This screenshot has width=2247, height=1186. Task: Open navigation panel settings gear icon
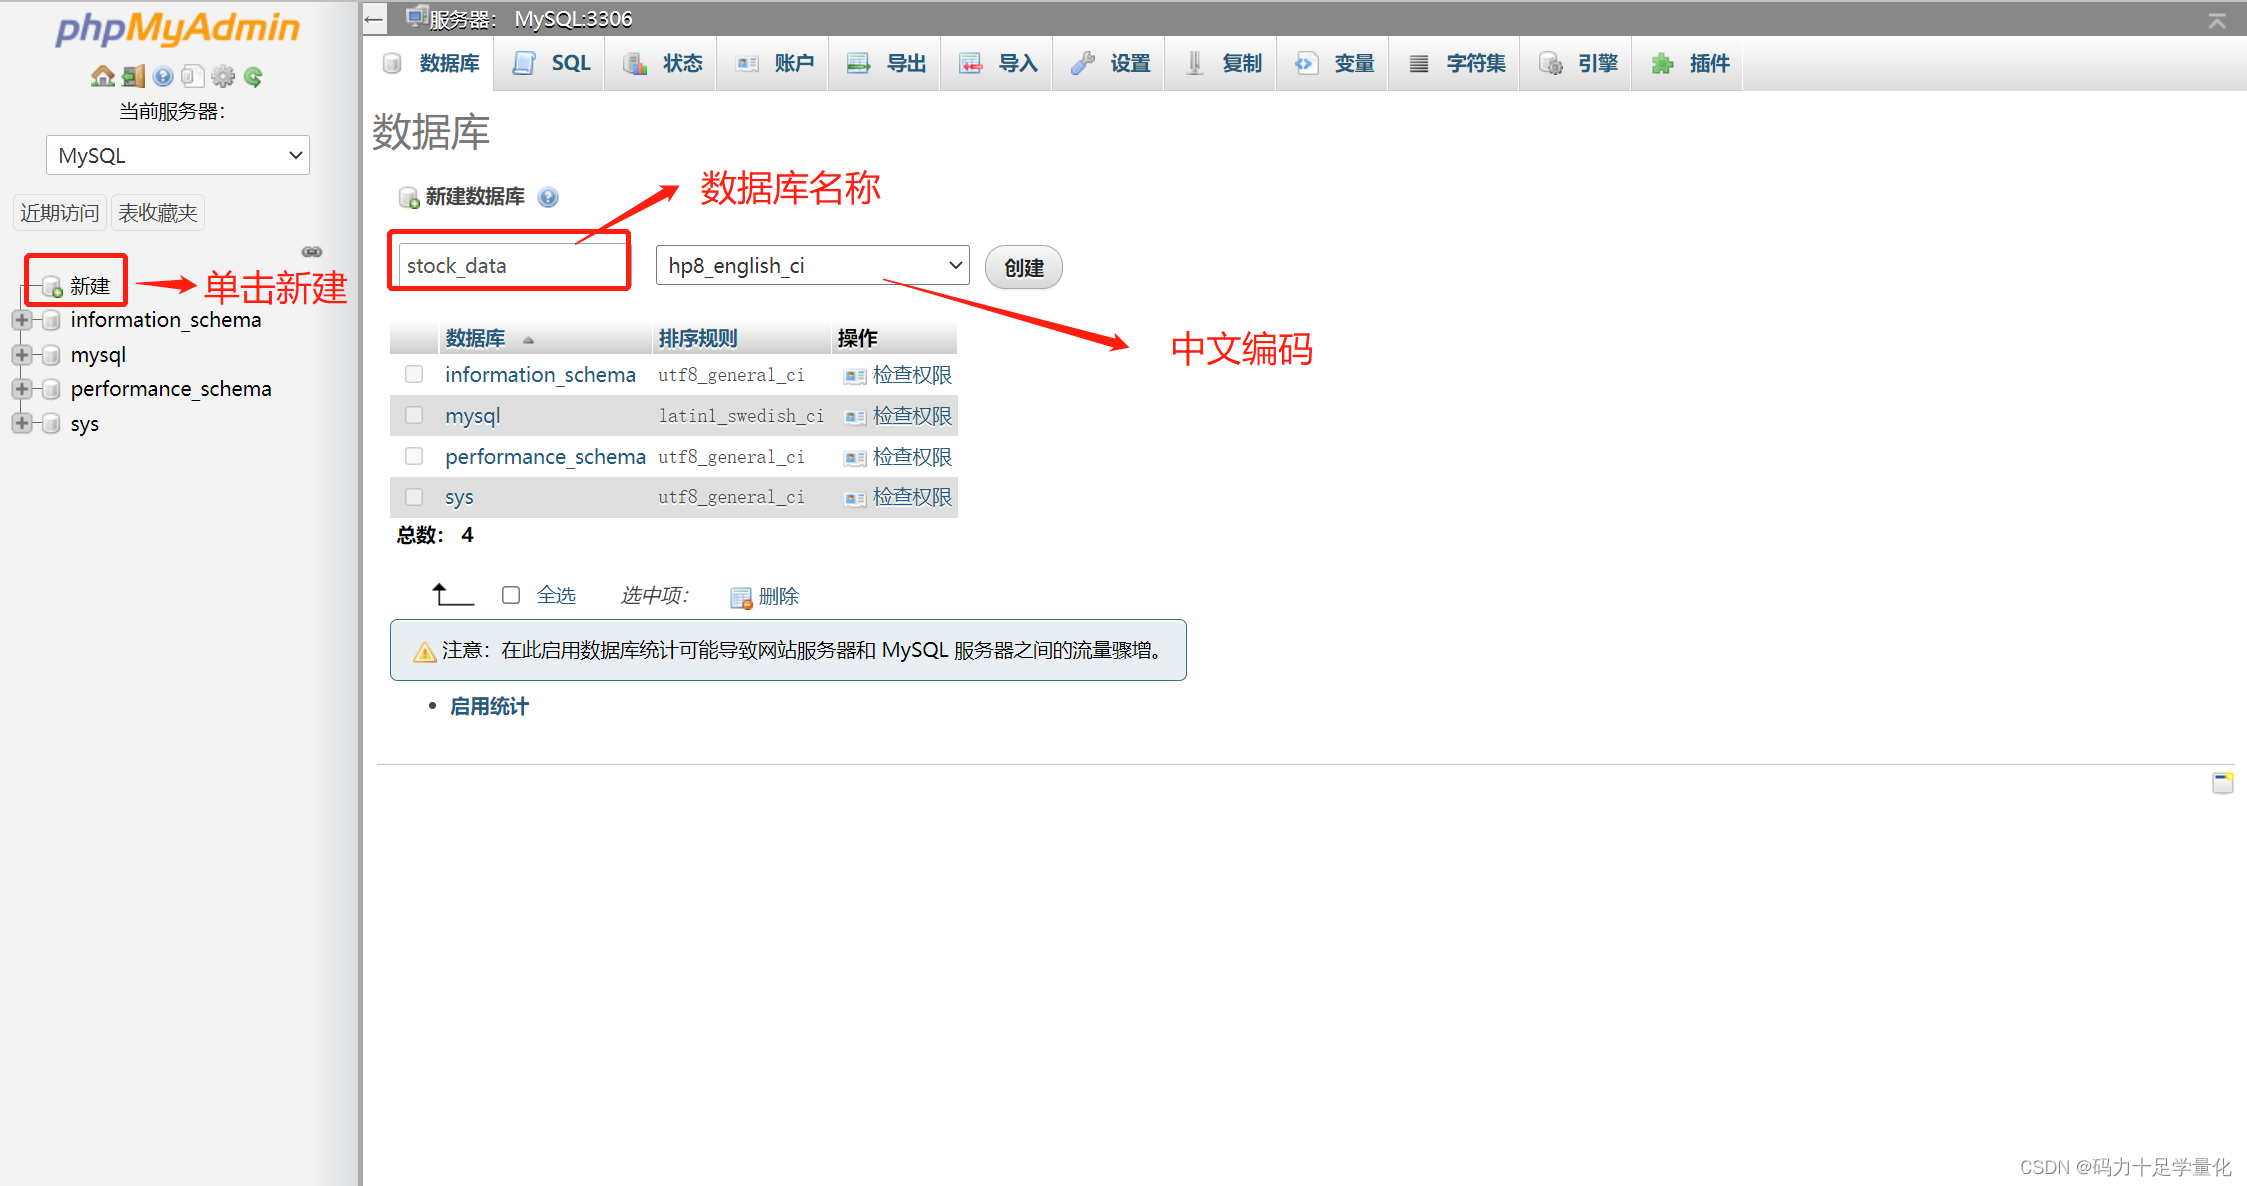[223, 76]
